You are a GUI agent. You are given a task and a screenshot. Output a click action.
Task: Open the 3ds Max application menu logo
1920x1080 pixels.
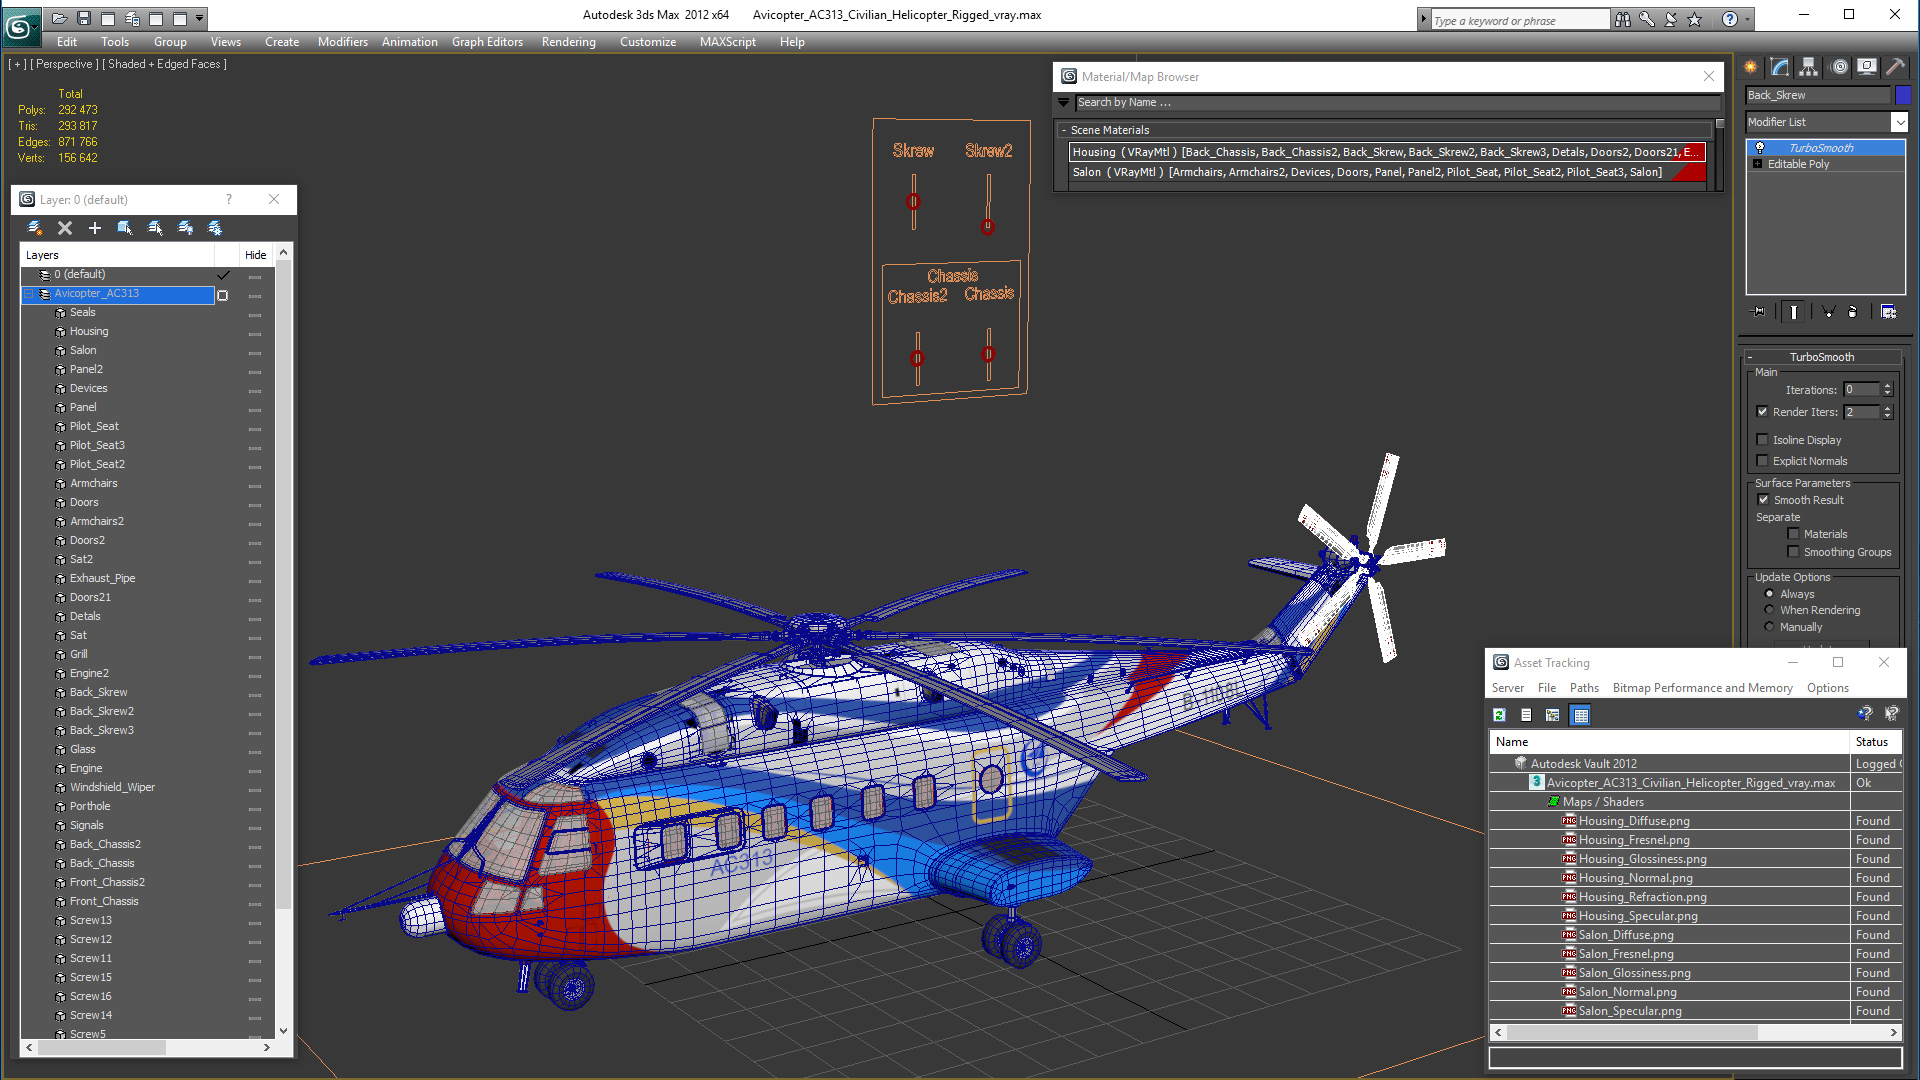pyautogui.click(x=20, y=27)
